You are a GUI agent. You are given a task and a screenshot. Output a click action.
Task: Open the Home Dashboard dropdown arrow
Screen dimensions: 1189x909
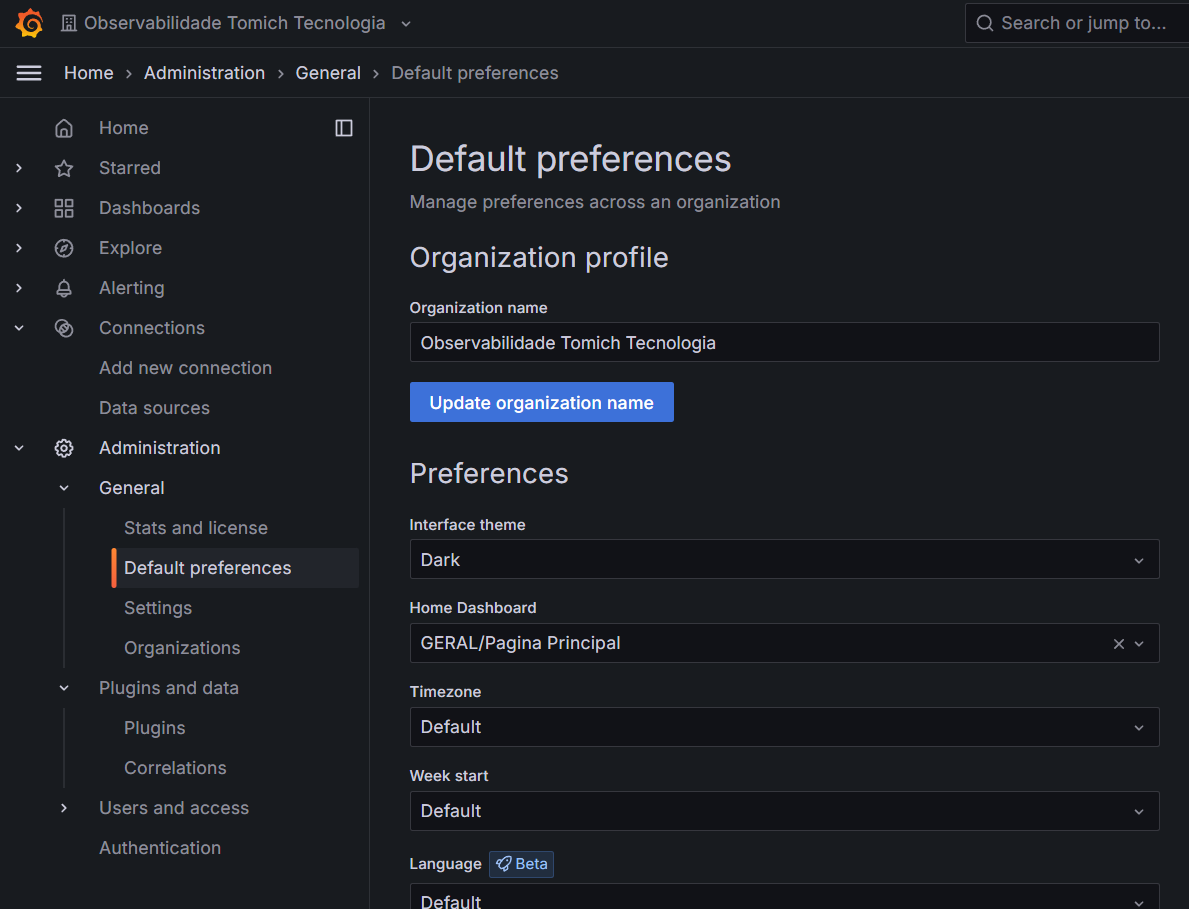1139,644
